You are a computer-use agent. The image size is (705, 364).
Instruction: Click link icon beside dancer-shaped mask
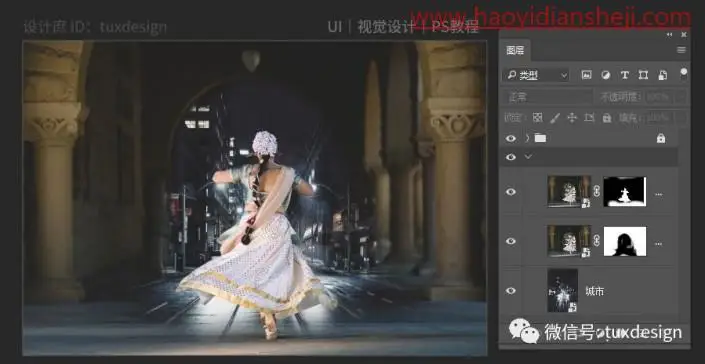click(597, 191)
